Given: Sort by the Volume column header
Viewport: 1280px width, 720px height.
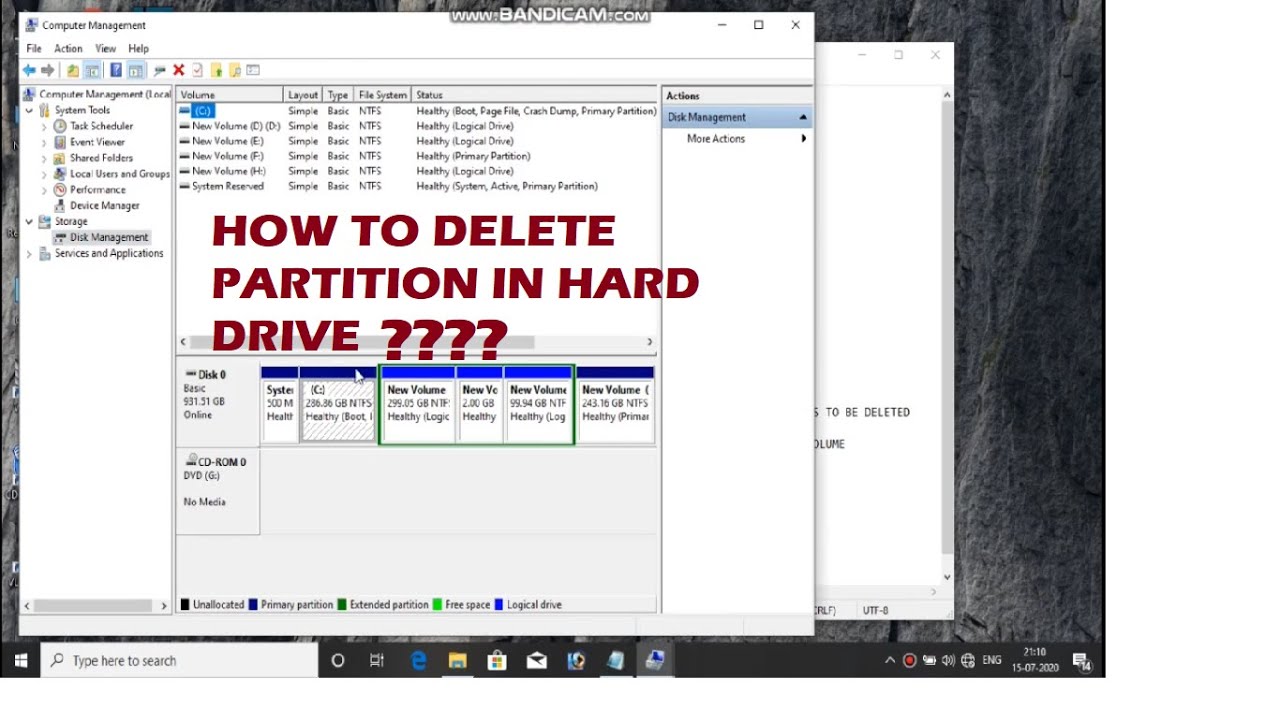Looking at the screenshot, I should point(230,95).
